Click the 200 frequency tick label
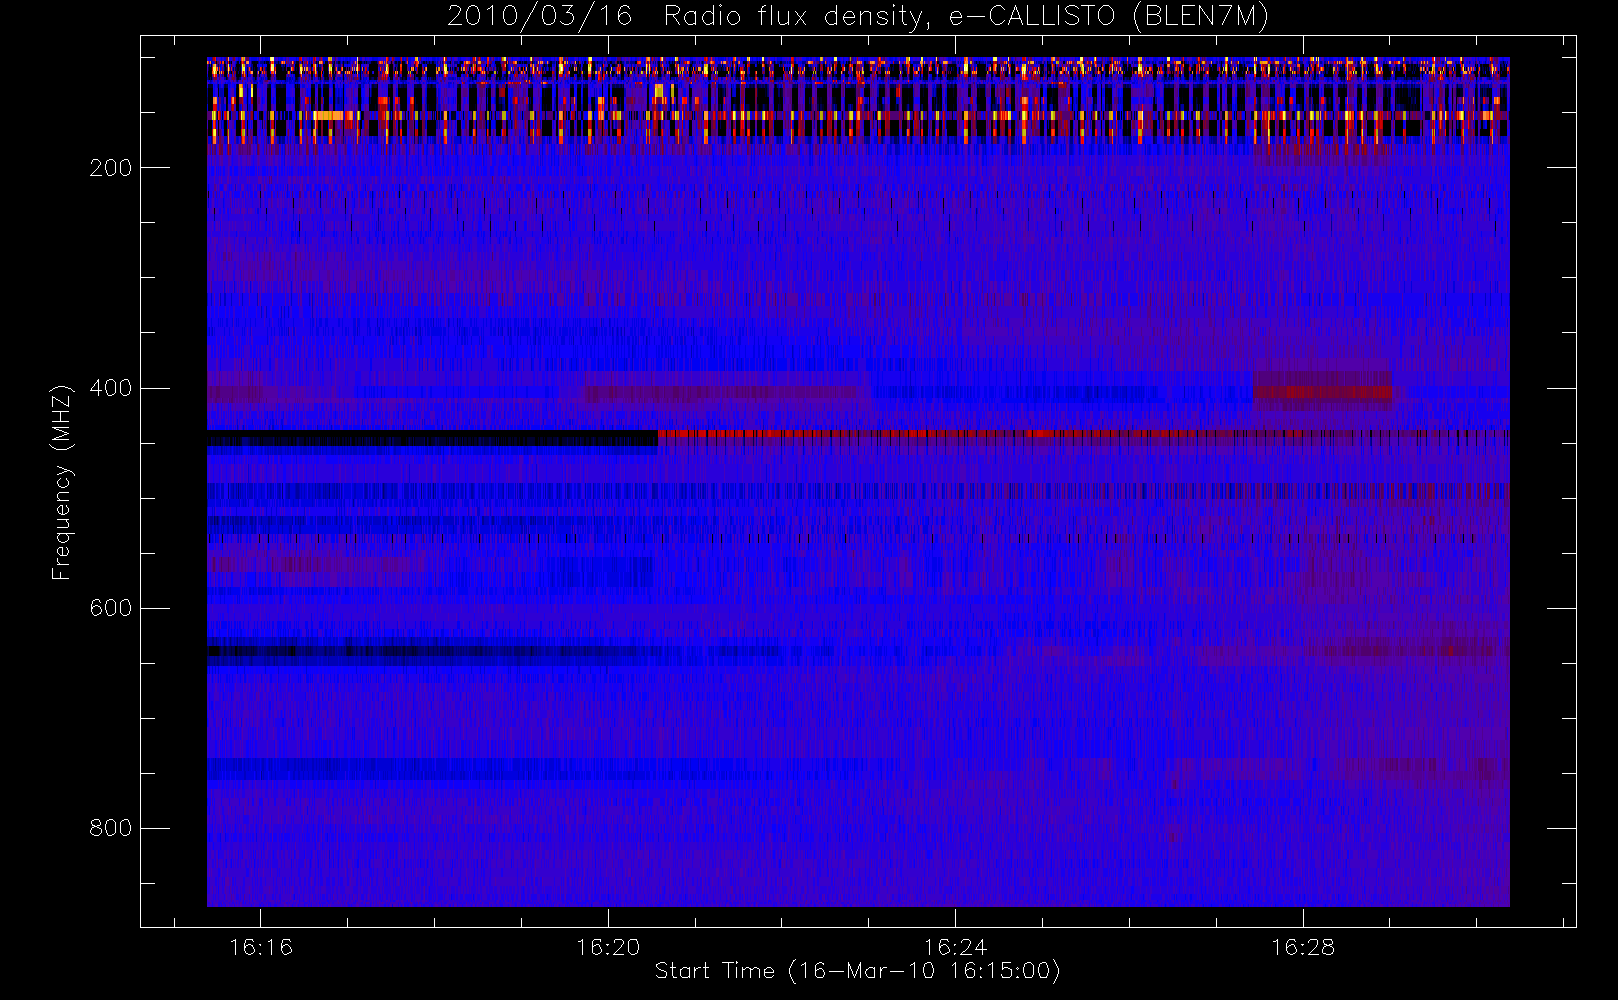This screenshot has height=1000, width=1618. (x=110, y=168)
